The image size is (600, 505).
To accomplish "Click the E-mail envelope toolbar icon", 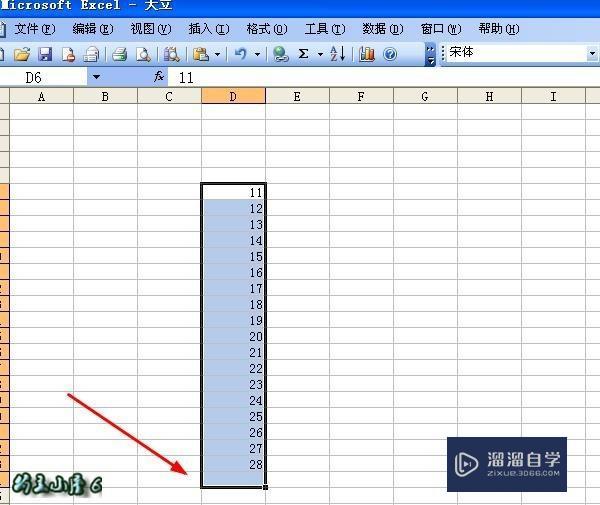I will click(91, 54).
